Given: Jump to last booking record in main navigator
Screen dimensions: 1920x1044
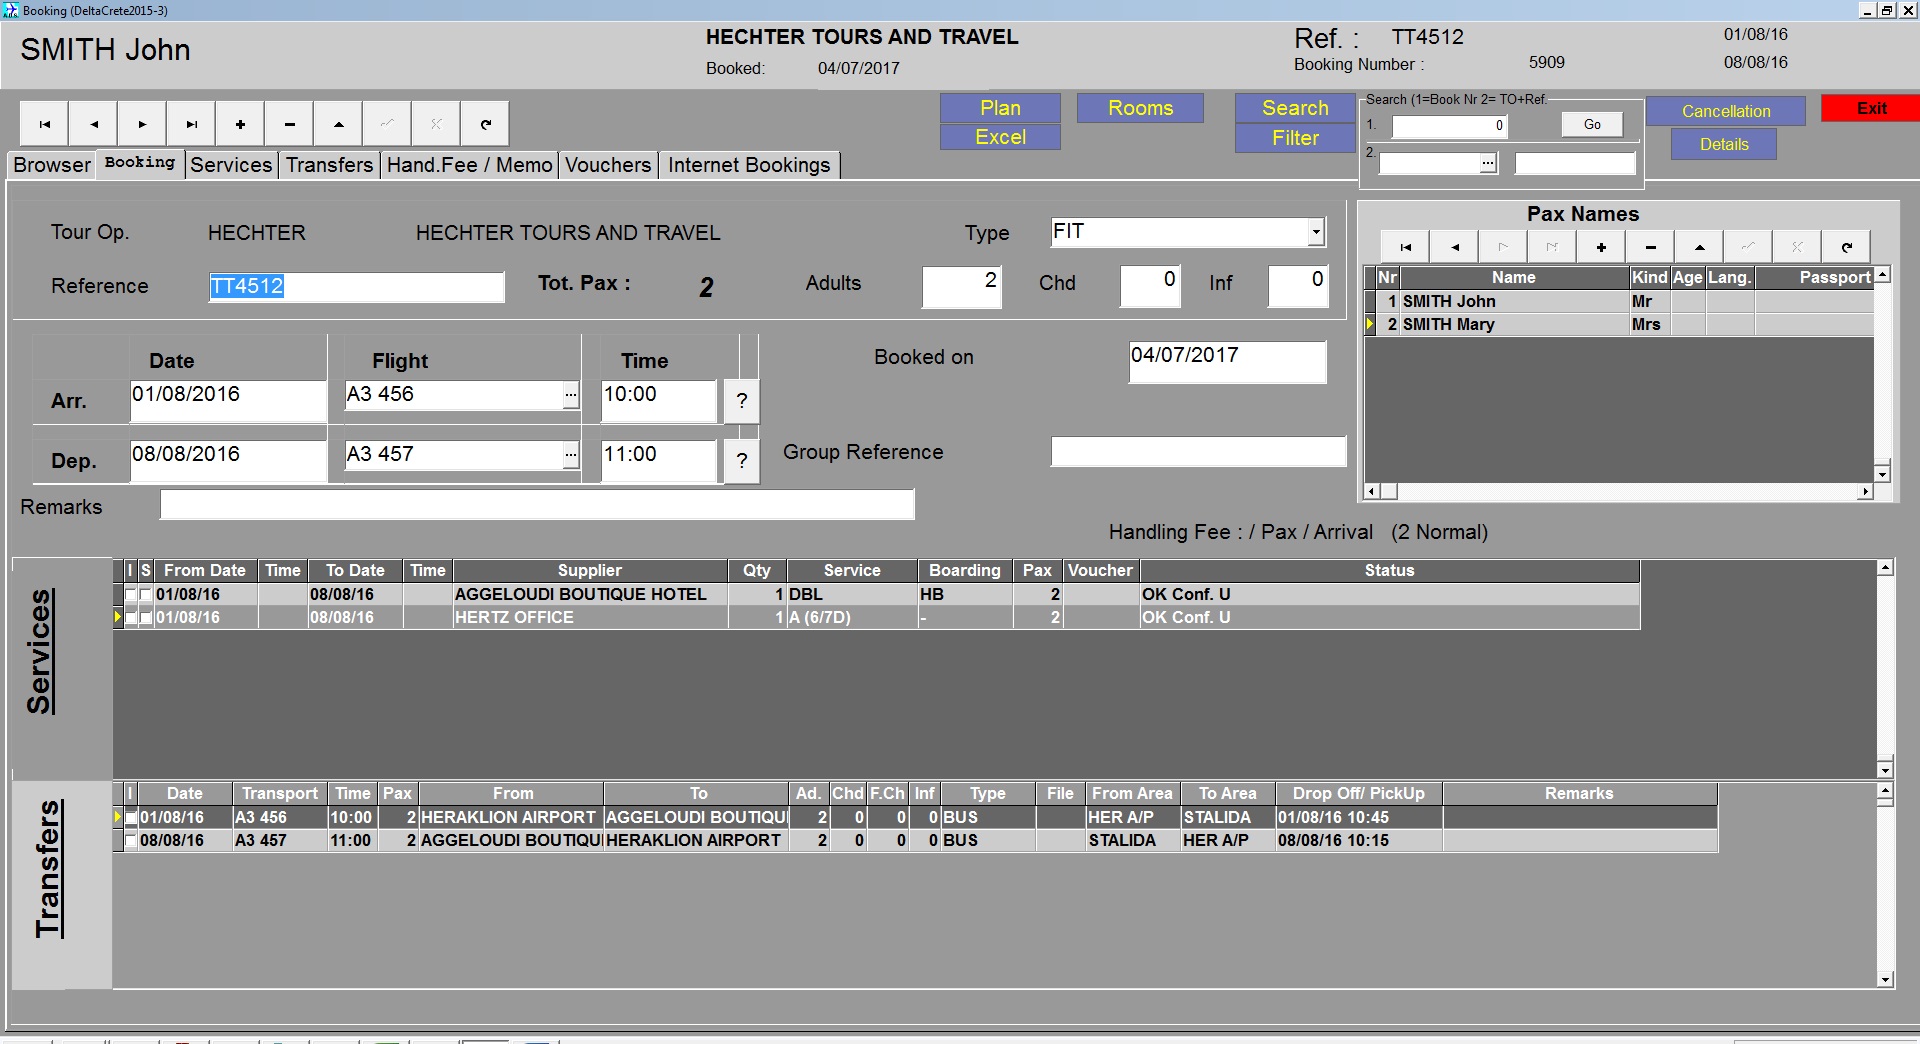Looking at the screenshot, I should tap(191, 125).
